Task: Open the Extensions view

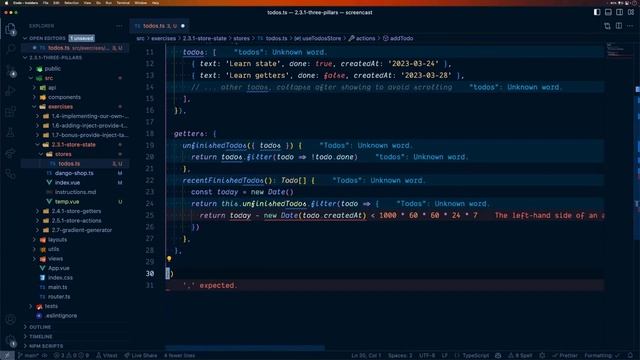Action: click(x=11, y=111)
